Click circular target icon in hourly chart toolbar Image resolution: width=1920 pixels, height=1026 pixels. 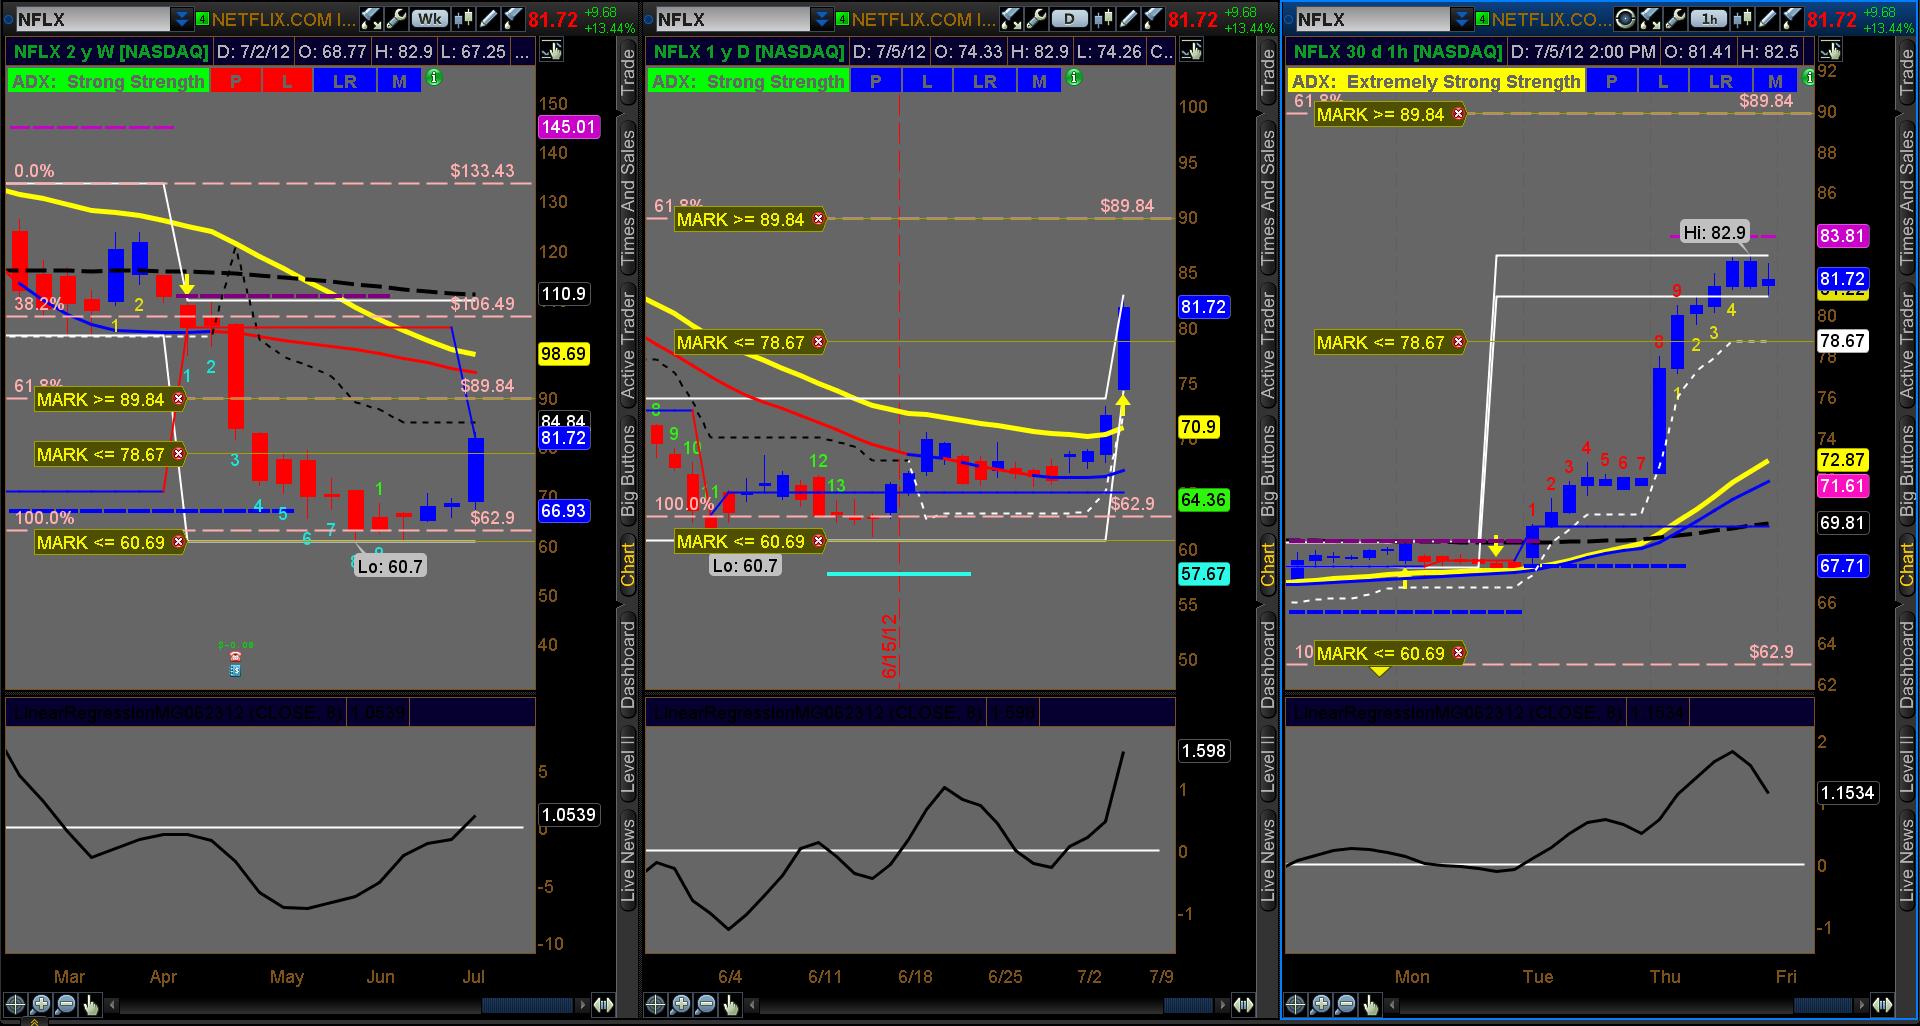coord(1626,18)
